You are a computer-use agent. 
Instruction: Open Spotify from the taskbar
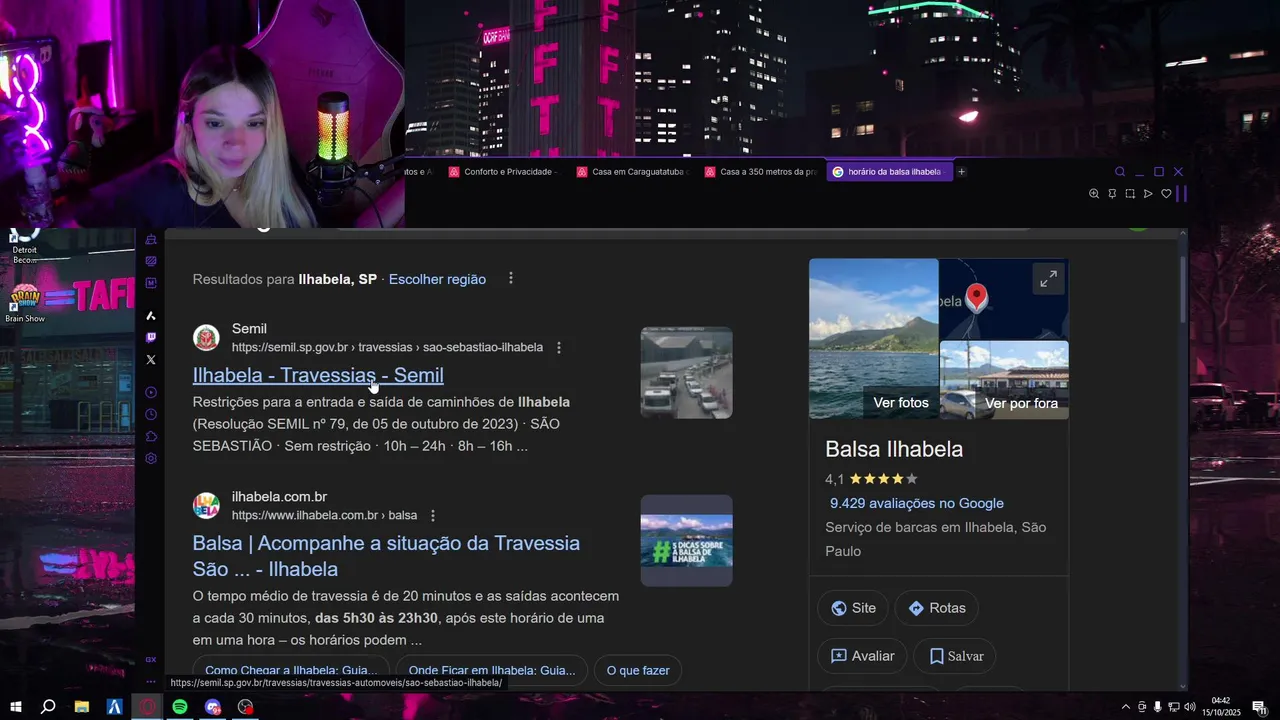[x=180, y=707]
